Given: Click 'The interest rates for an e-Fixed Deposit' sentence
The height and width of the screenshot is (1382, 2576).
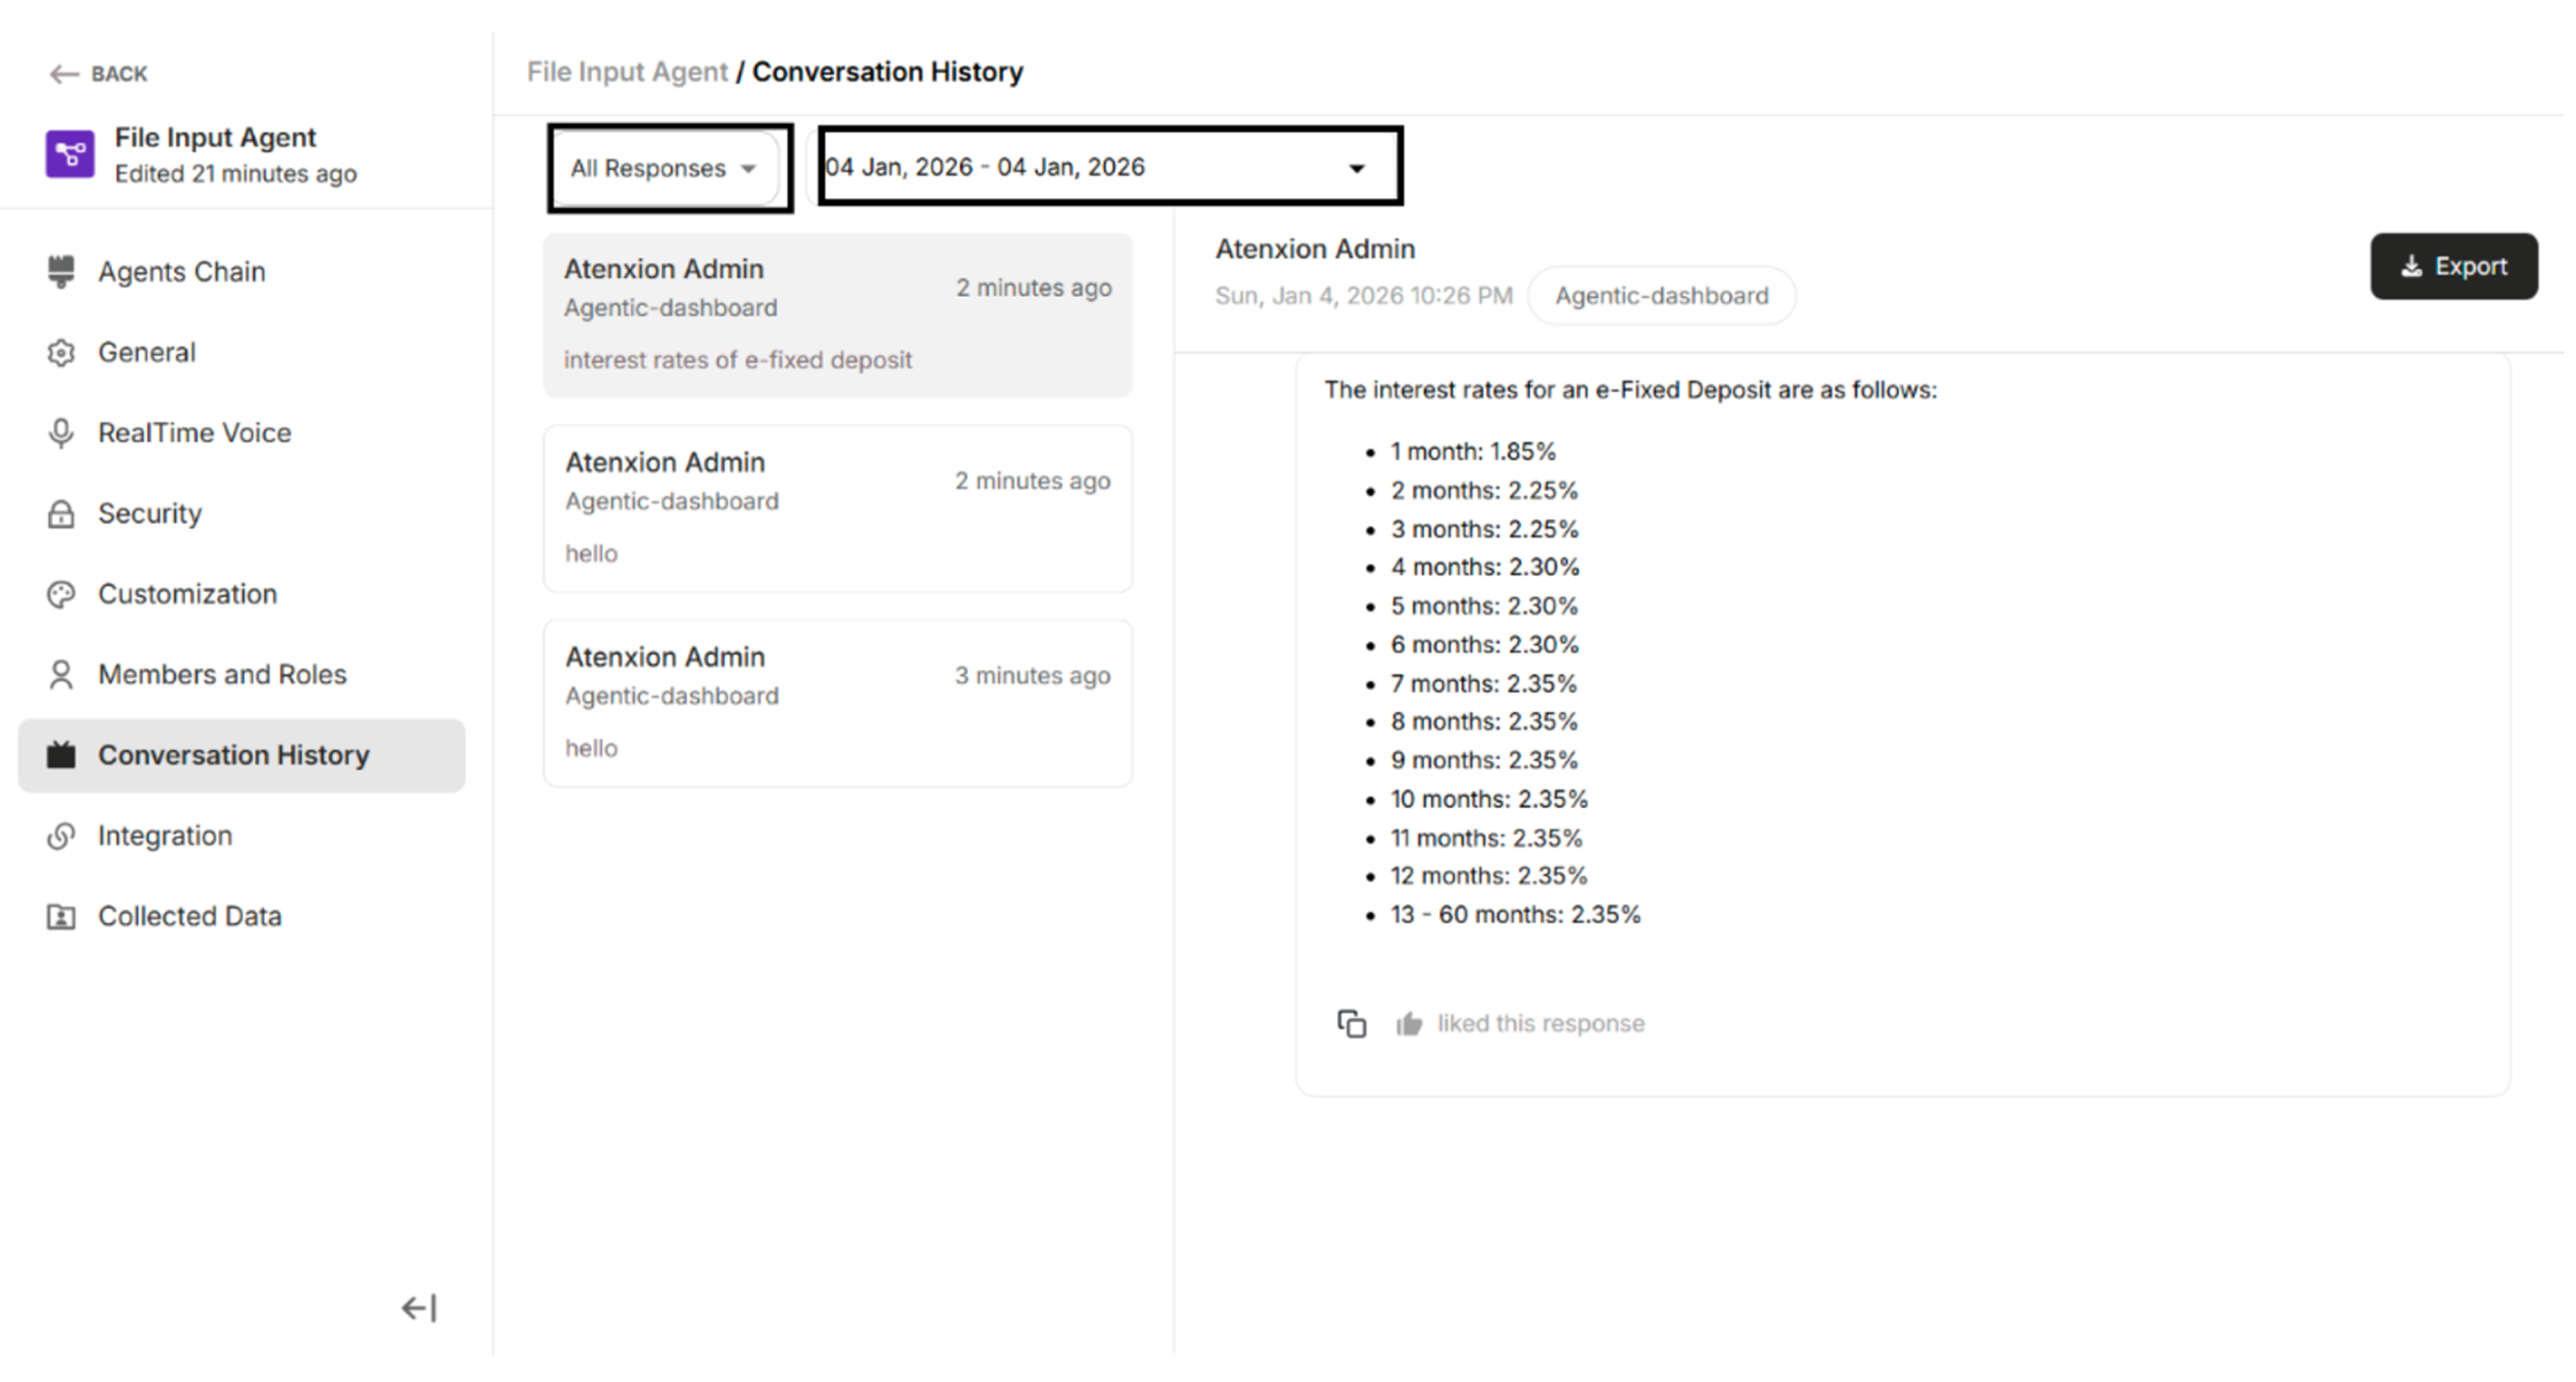Looking at the screenshot, I should click(x=1631, y=390).
